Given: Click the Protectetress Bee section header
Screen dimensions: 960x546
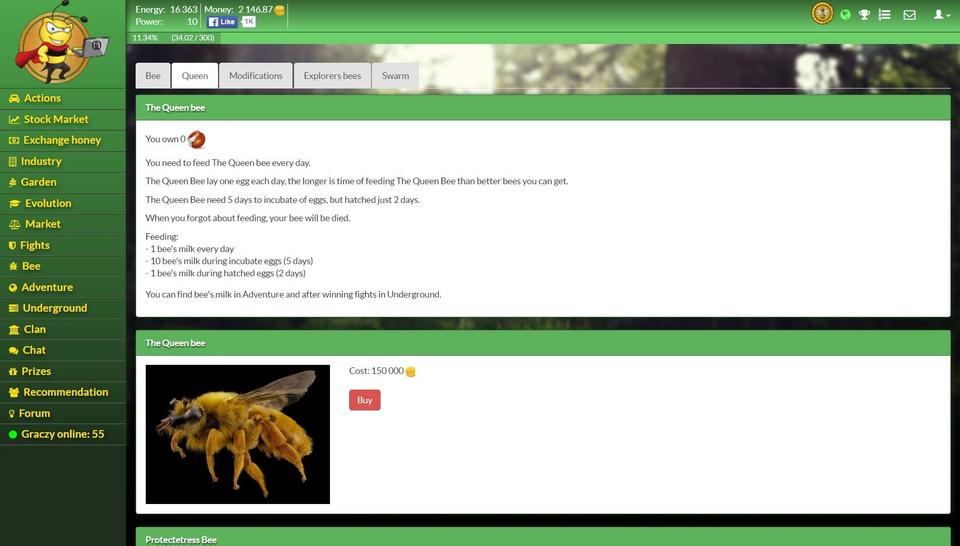Looking at the screenshot, I should [542, 537].
